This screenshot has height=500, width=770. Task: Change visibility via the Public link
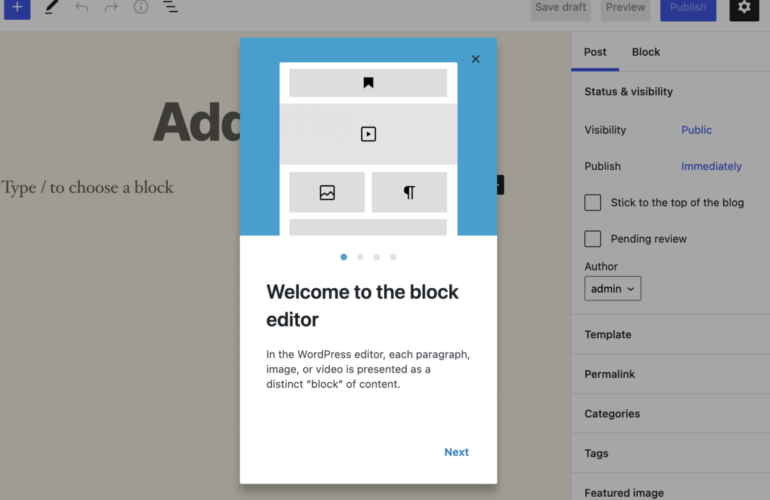coord(696,130)
